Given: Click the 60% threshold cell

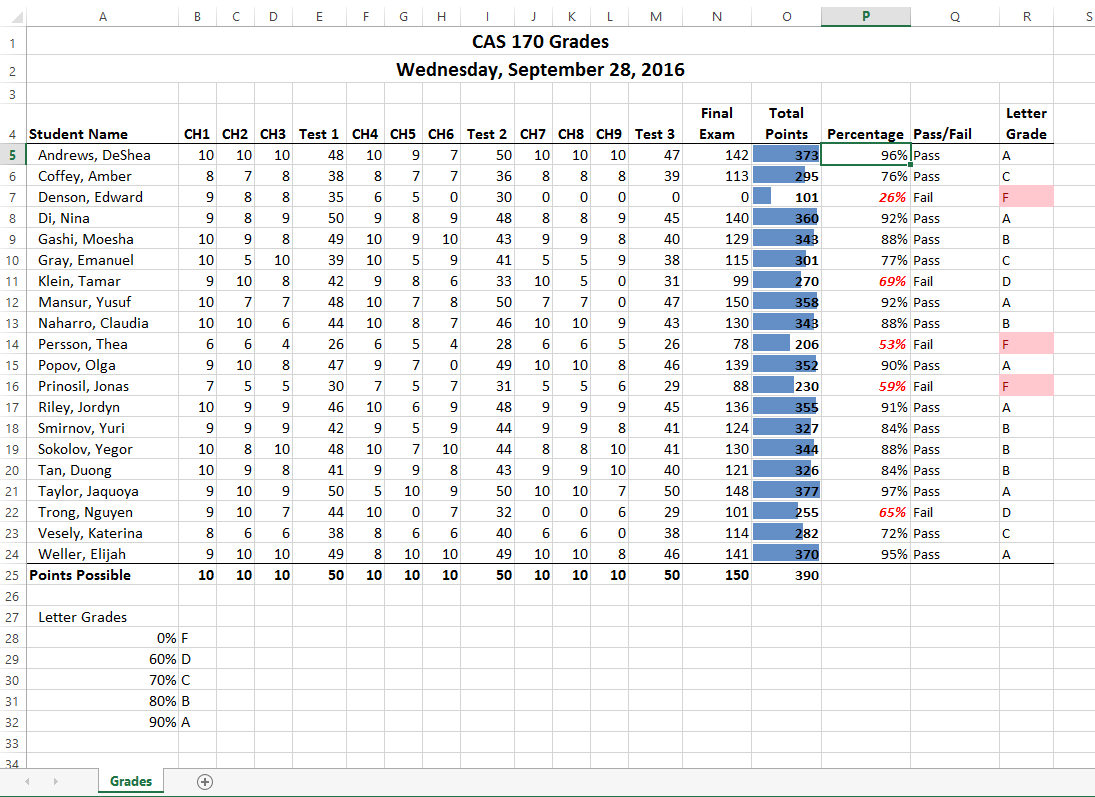Looking at the screenshot, I should [102, 659].
